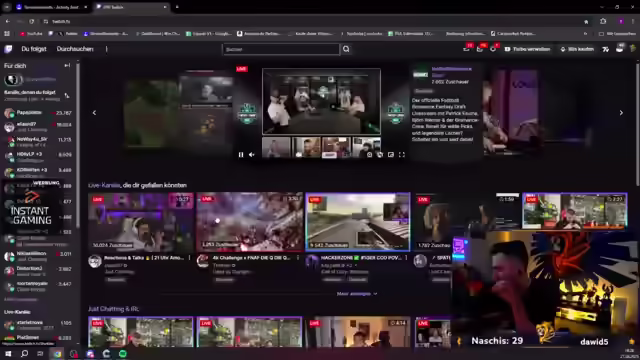The height and width of the screenshot is (360, 640).
Task: Open the Durchsuchen tab
Action: coord(75,49)
